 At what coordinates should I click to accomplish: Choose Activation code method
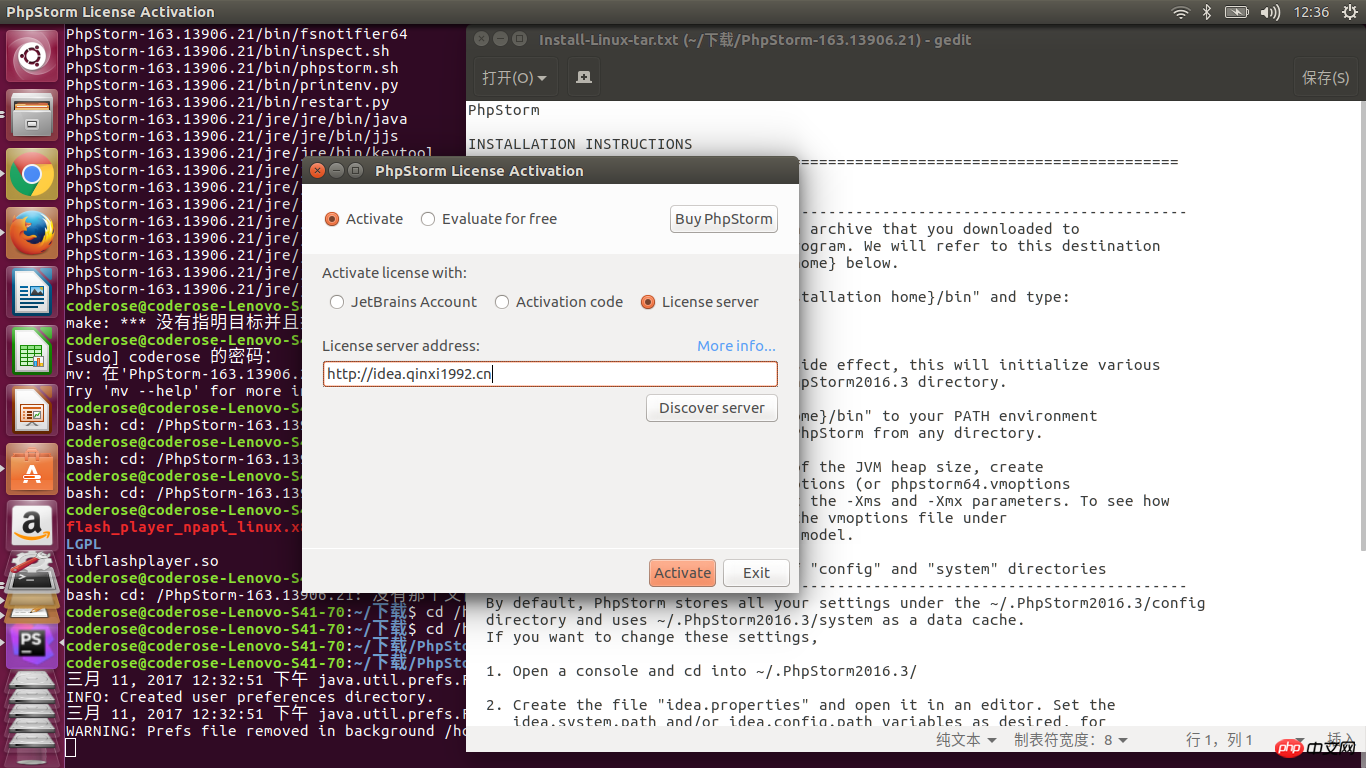pos(558,302)
